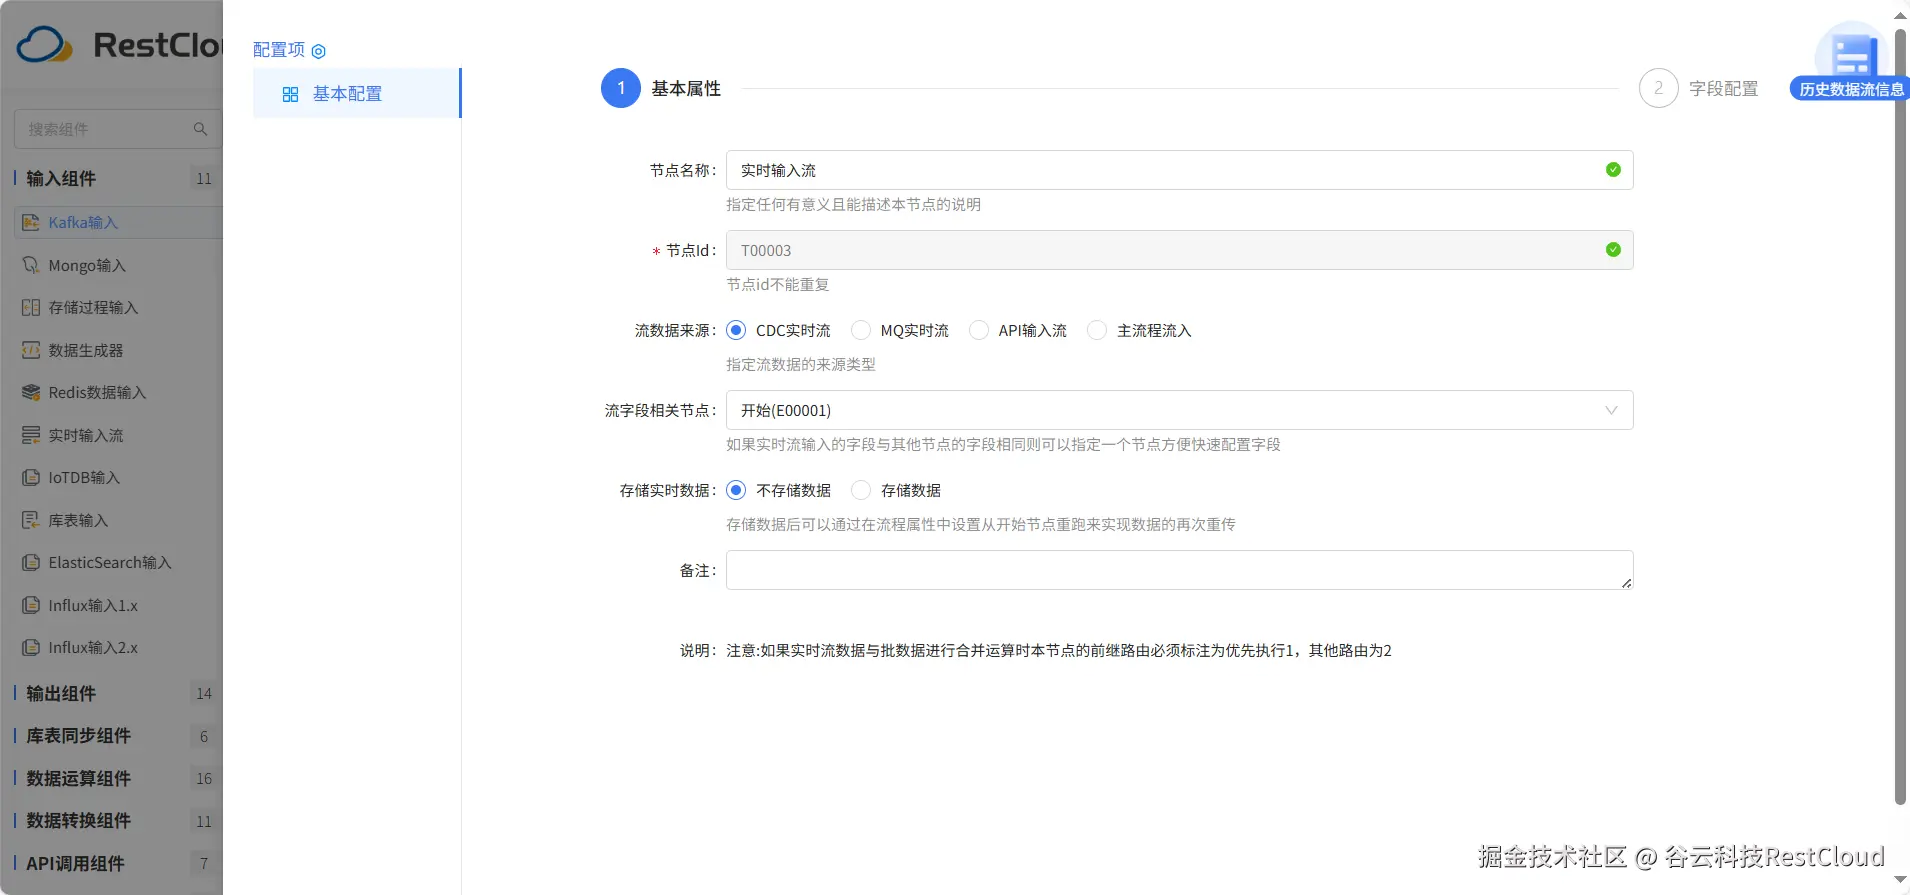Select API输入流 as data source
This screenshot has height=895, width=1910.
[x=979, y=330]
